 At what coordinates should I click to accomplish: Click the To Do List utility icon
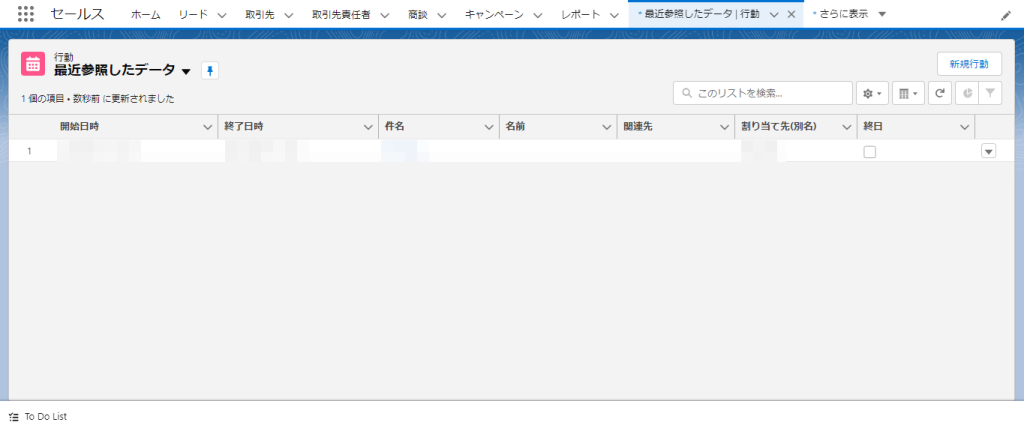(x=14, y=417)
